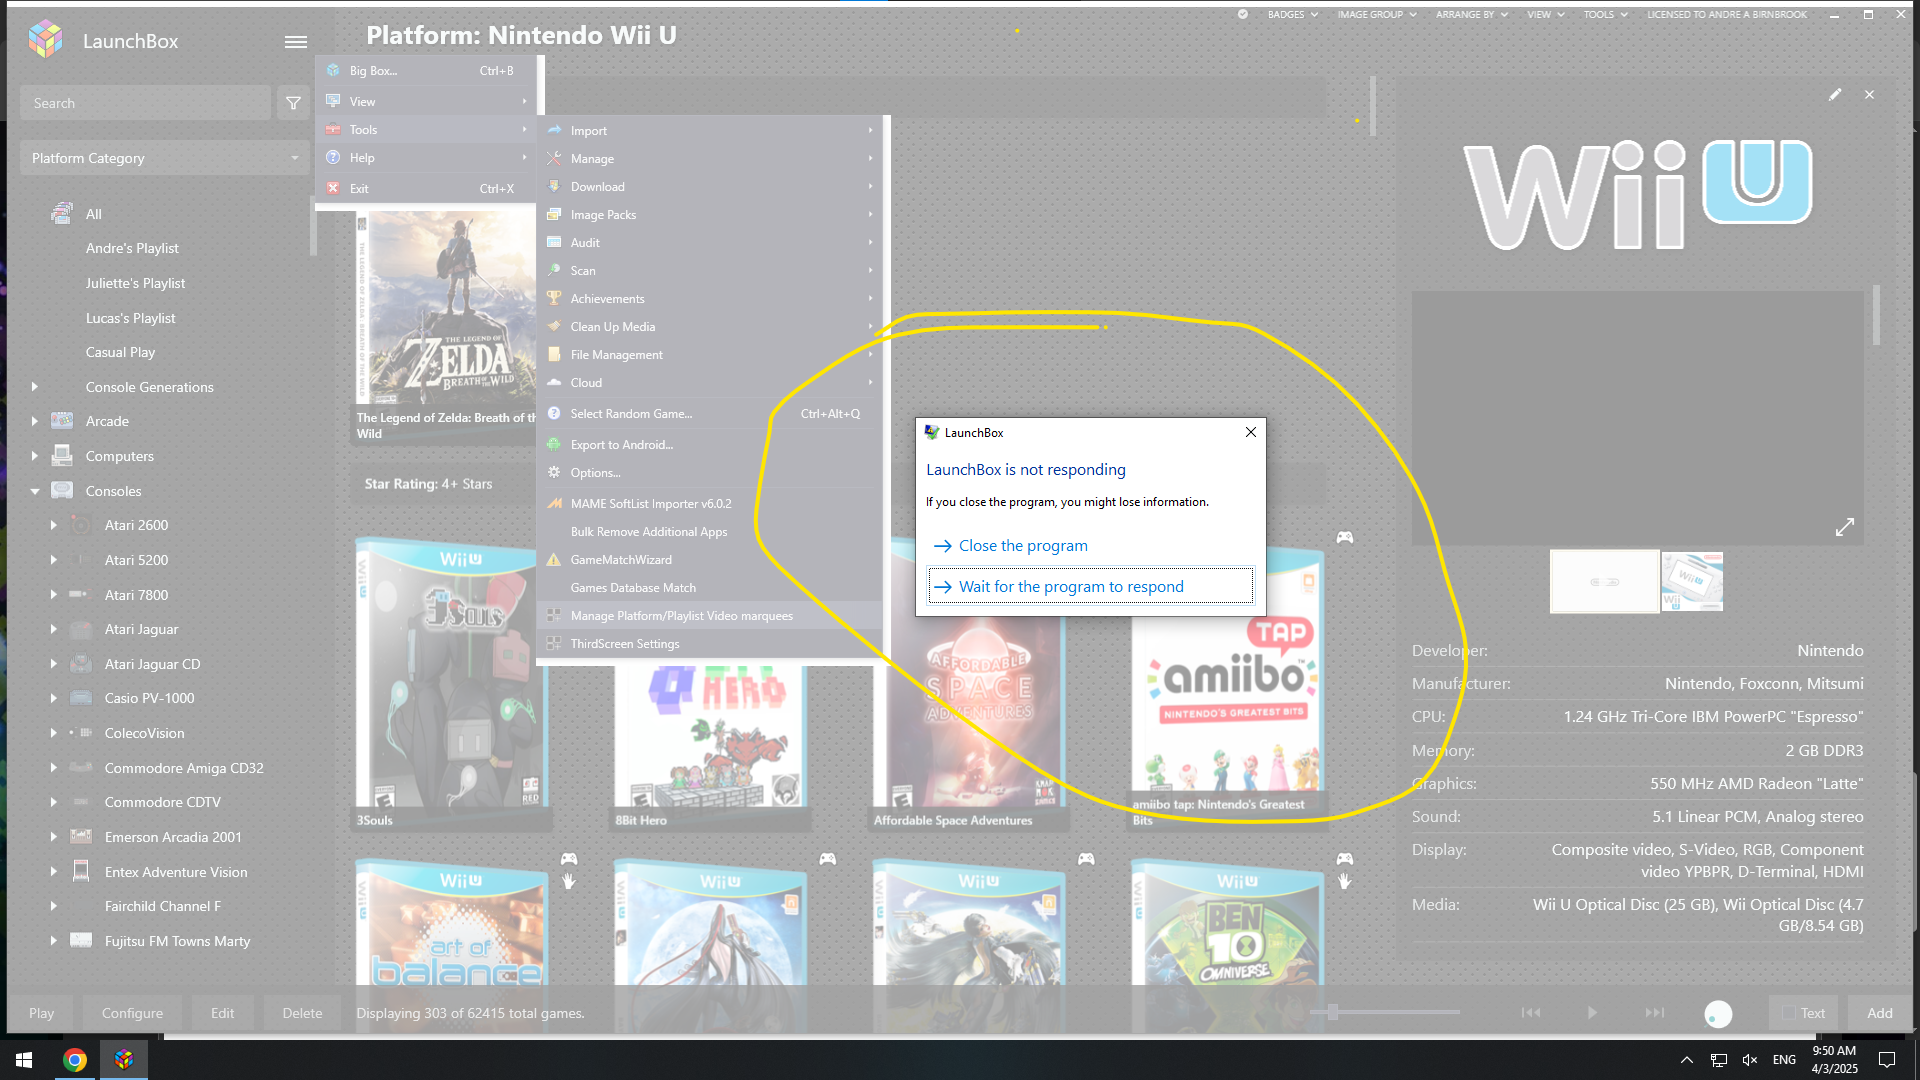
Task: Skip to next track in music controls
Action: 1655,1013
